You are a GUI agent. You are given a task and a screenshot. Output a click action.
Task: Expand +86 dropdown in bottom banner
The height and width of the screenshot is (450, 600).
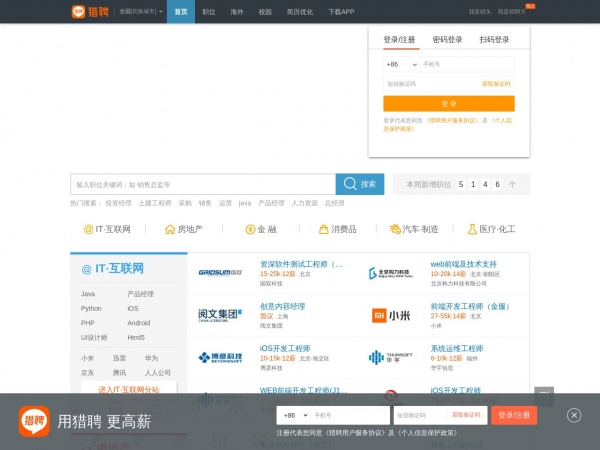[x=295, y=415]
